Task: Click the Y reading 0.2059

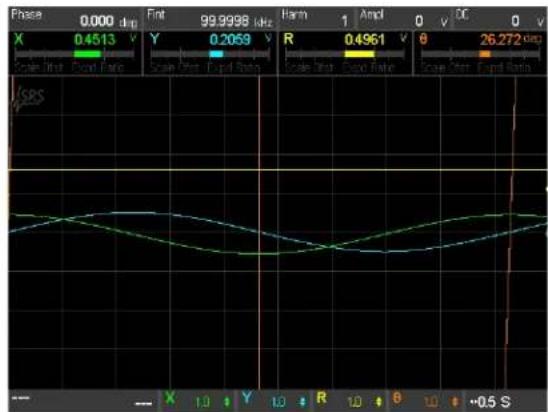Action: [x=230, y=39]
